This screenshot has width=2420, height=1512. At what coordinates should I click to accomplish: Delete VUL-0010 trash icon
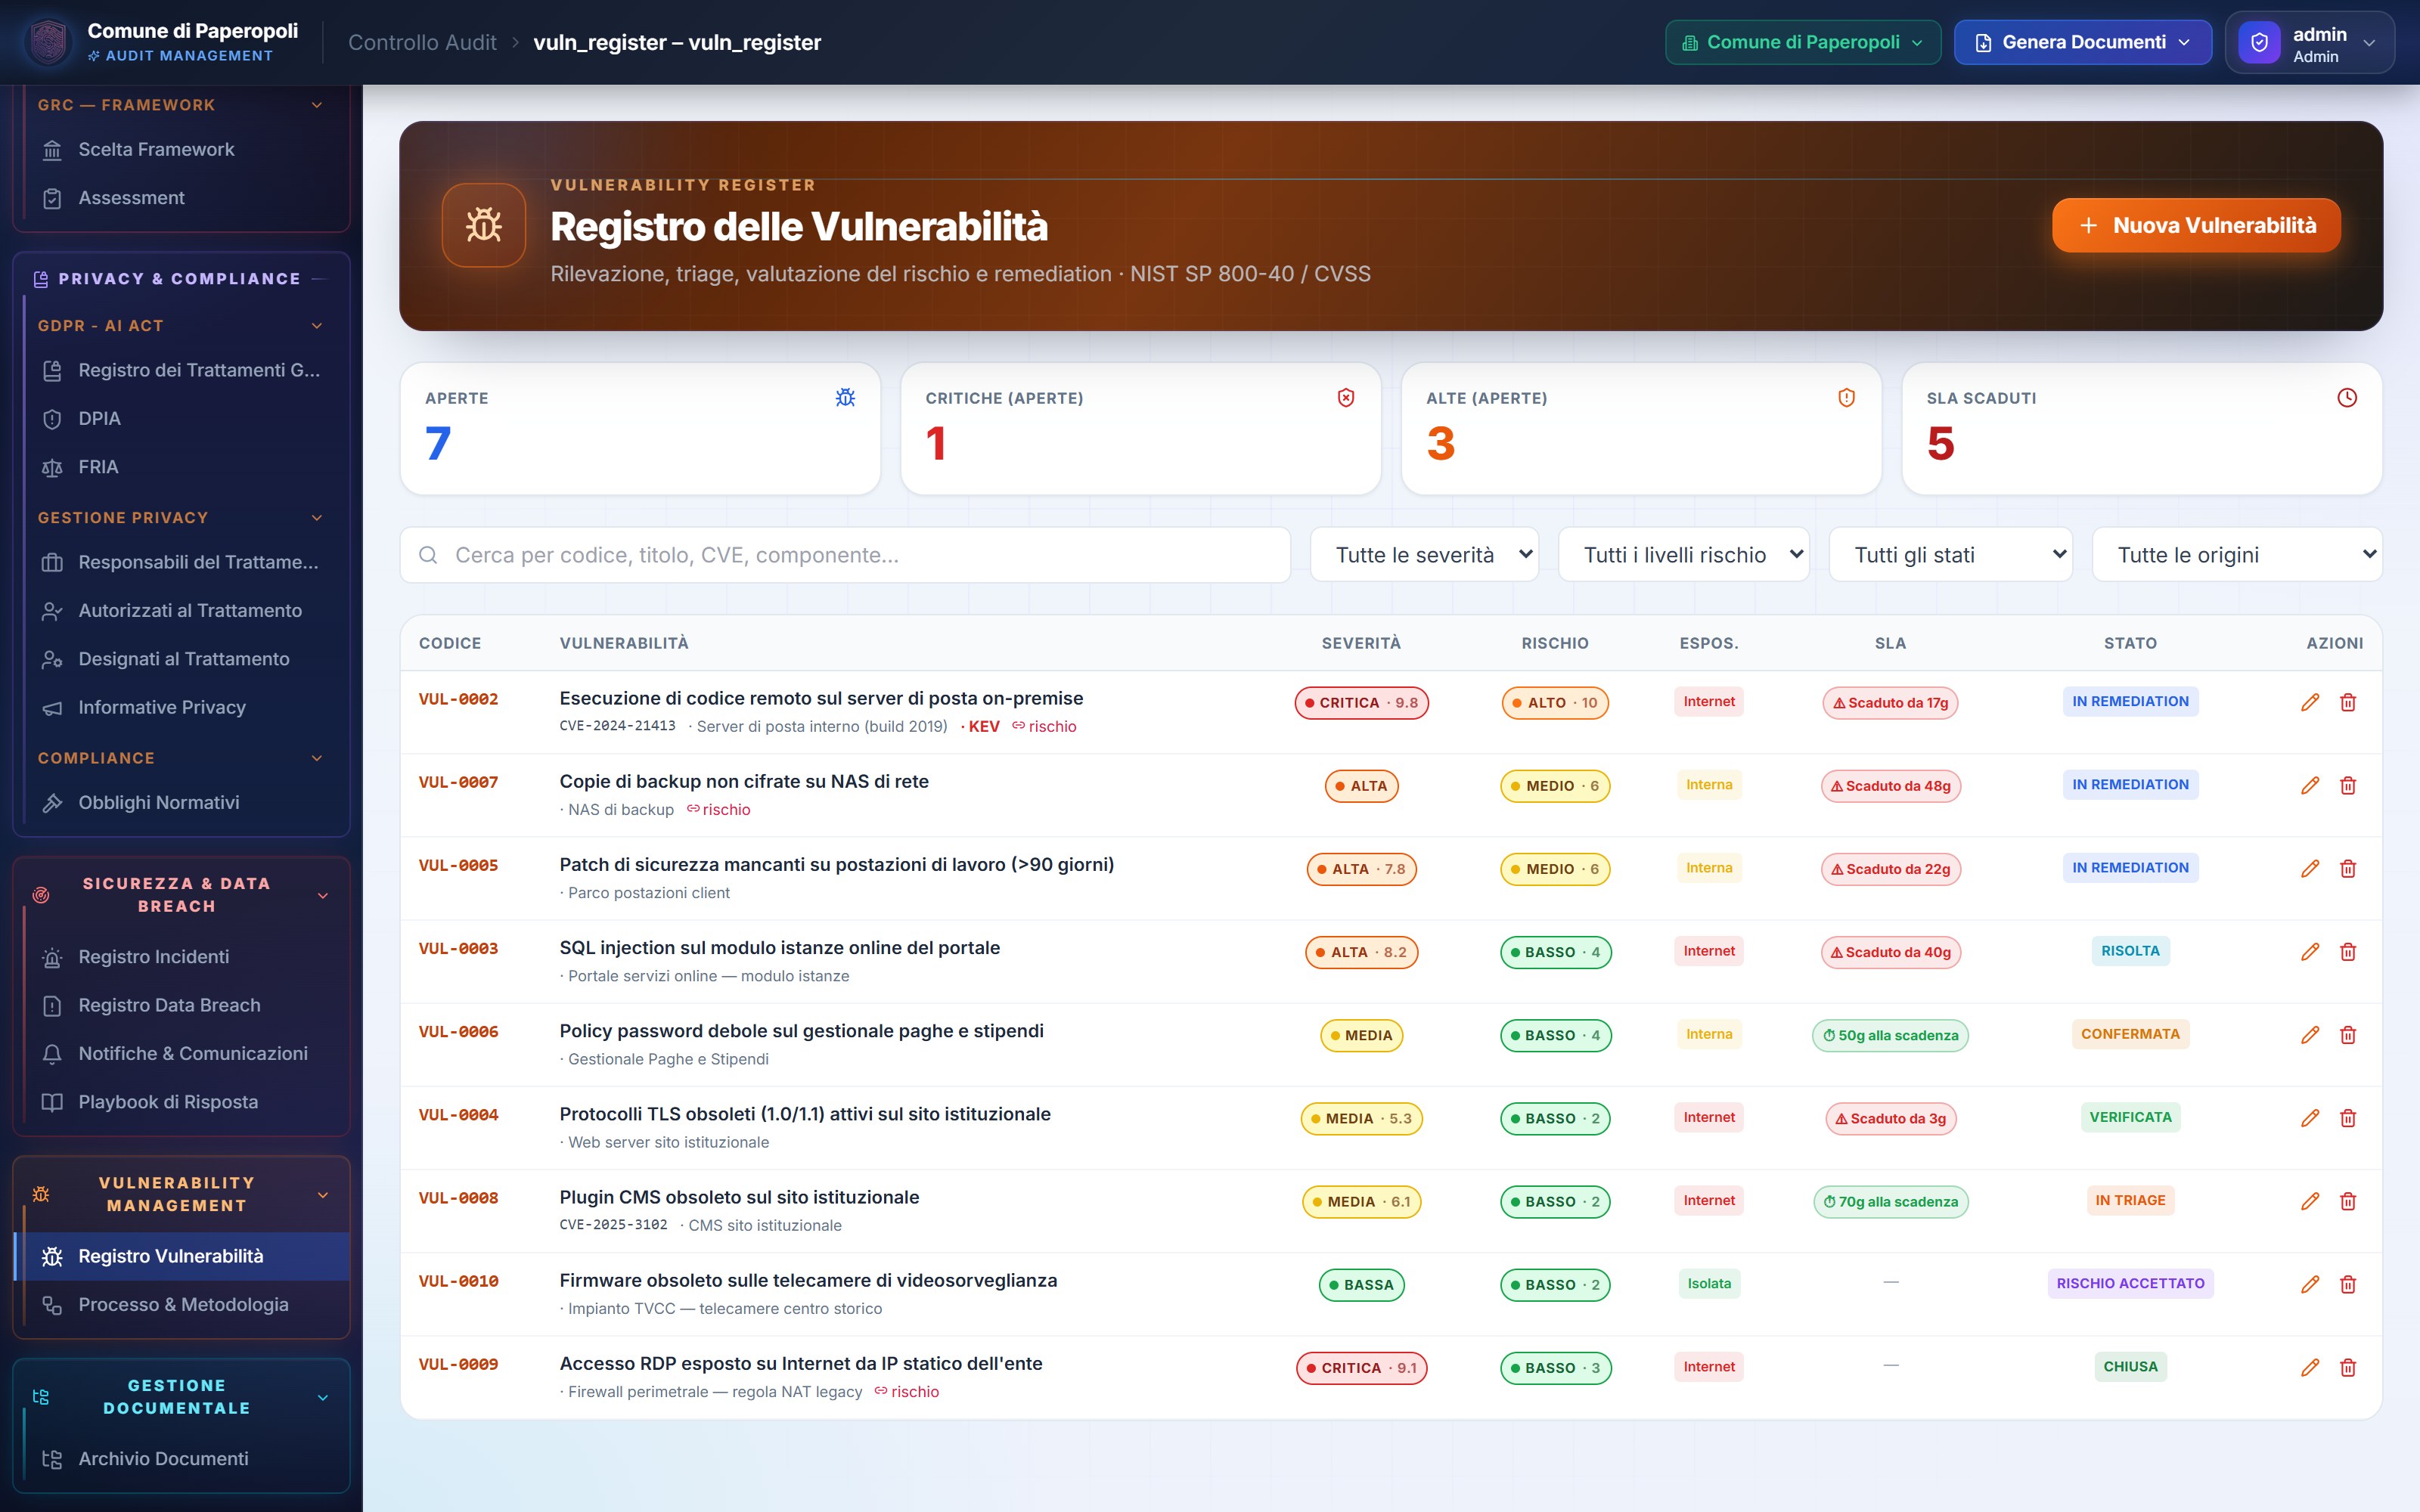(2348, 1283)
